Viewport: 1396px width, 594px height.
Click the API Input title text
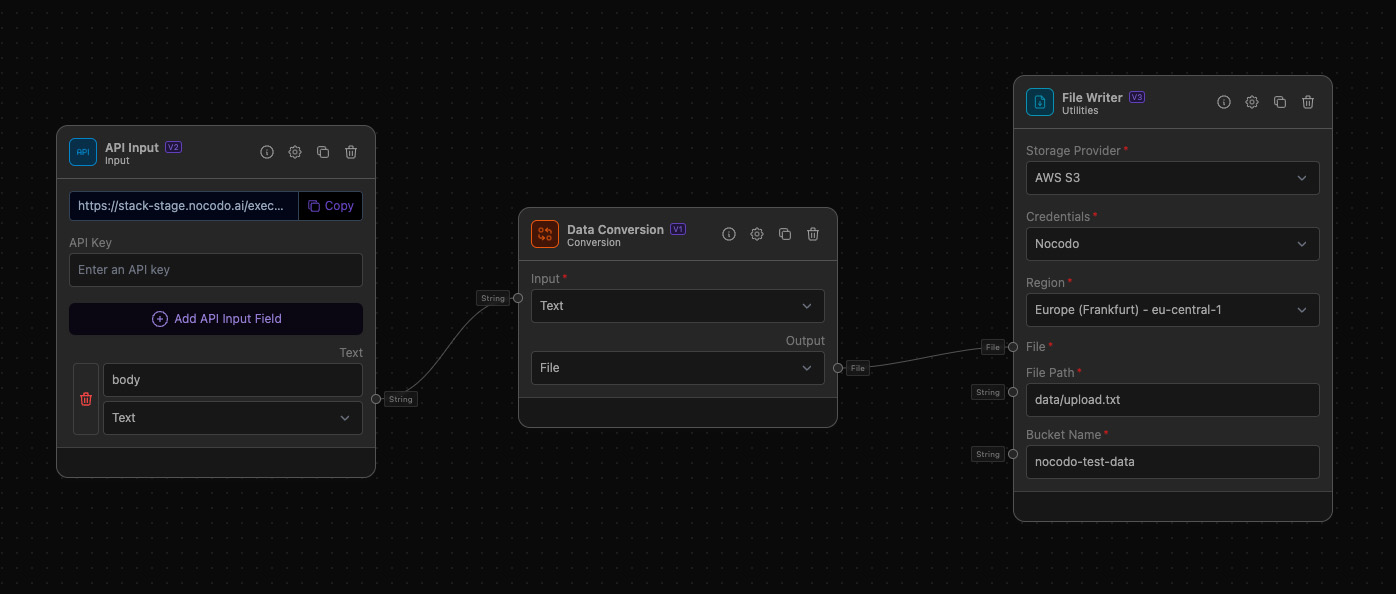tap(132, 147)
